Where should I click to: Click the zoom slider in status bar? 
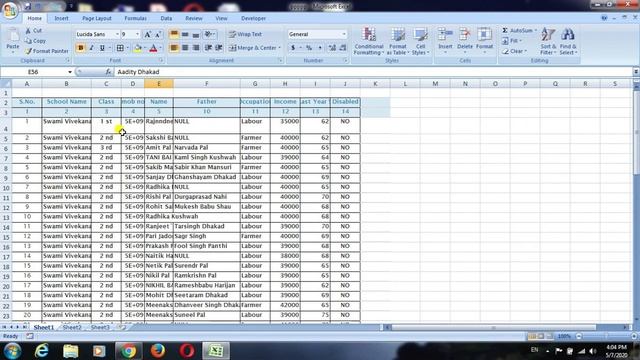(x=606, y=336)
